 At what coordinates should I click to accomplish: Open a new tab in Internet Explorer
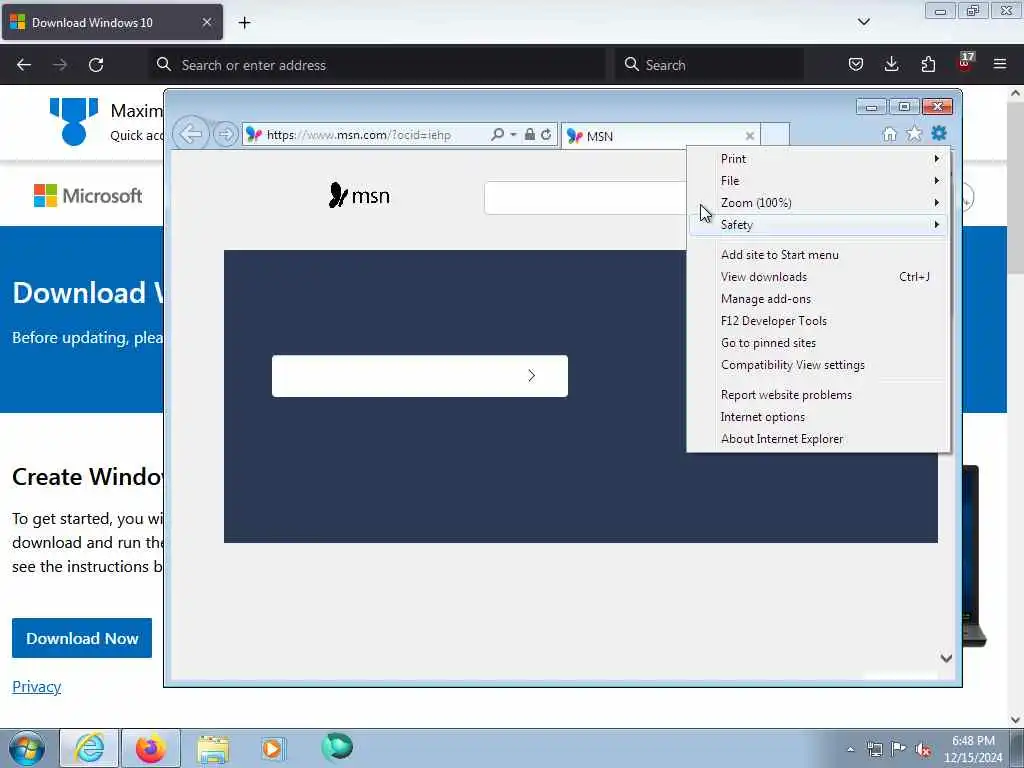(x=775, y=135)
